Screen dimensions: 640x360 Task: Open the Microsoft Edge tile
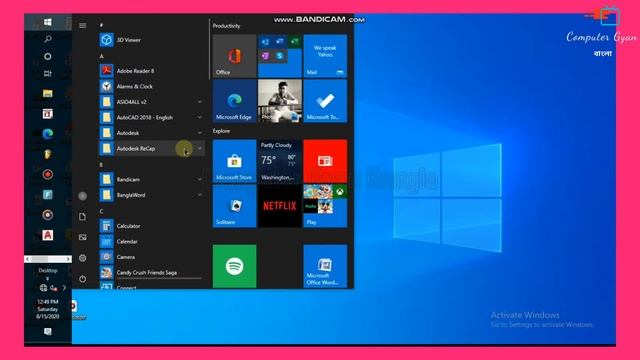(235, 101)
